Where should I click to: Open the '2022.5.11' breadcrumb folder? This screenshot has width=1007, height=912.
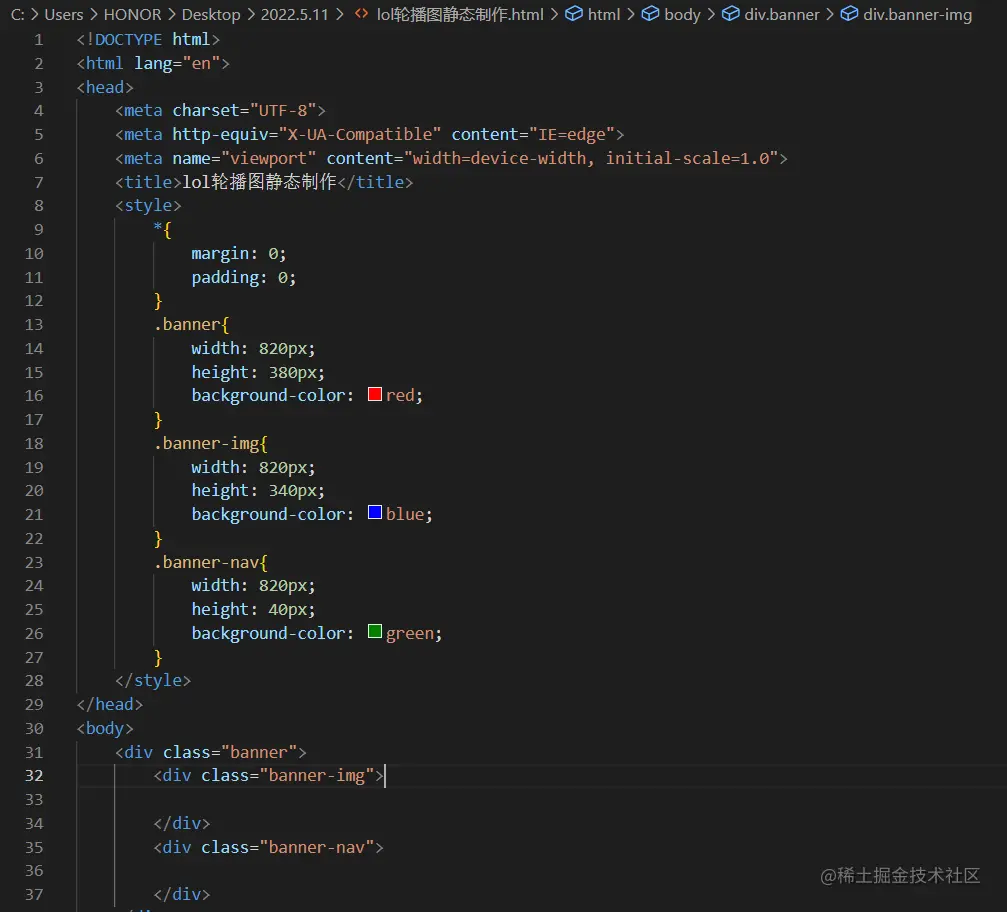click(294, 14)
